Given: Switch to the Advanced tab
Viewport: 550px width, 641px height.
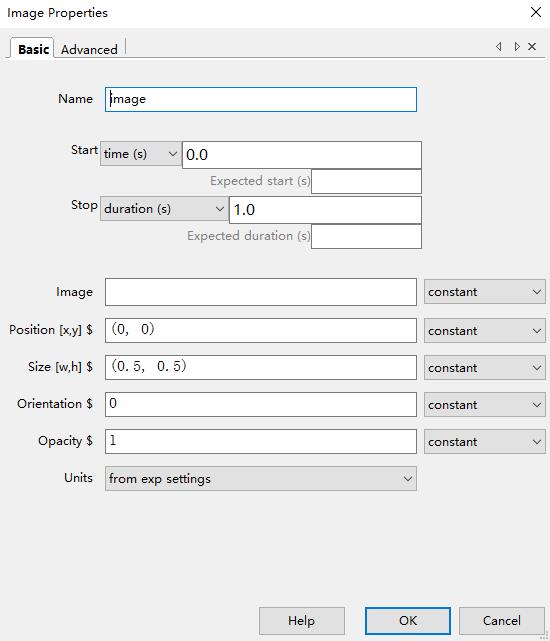Looking at the screenshot, I should click(x=89, y=49).
